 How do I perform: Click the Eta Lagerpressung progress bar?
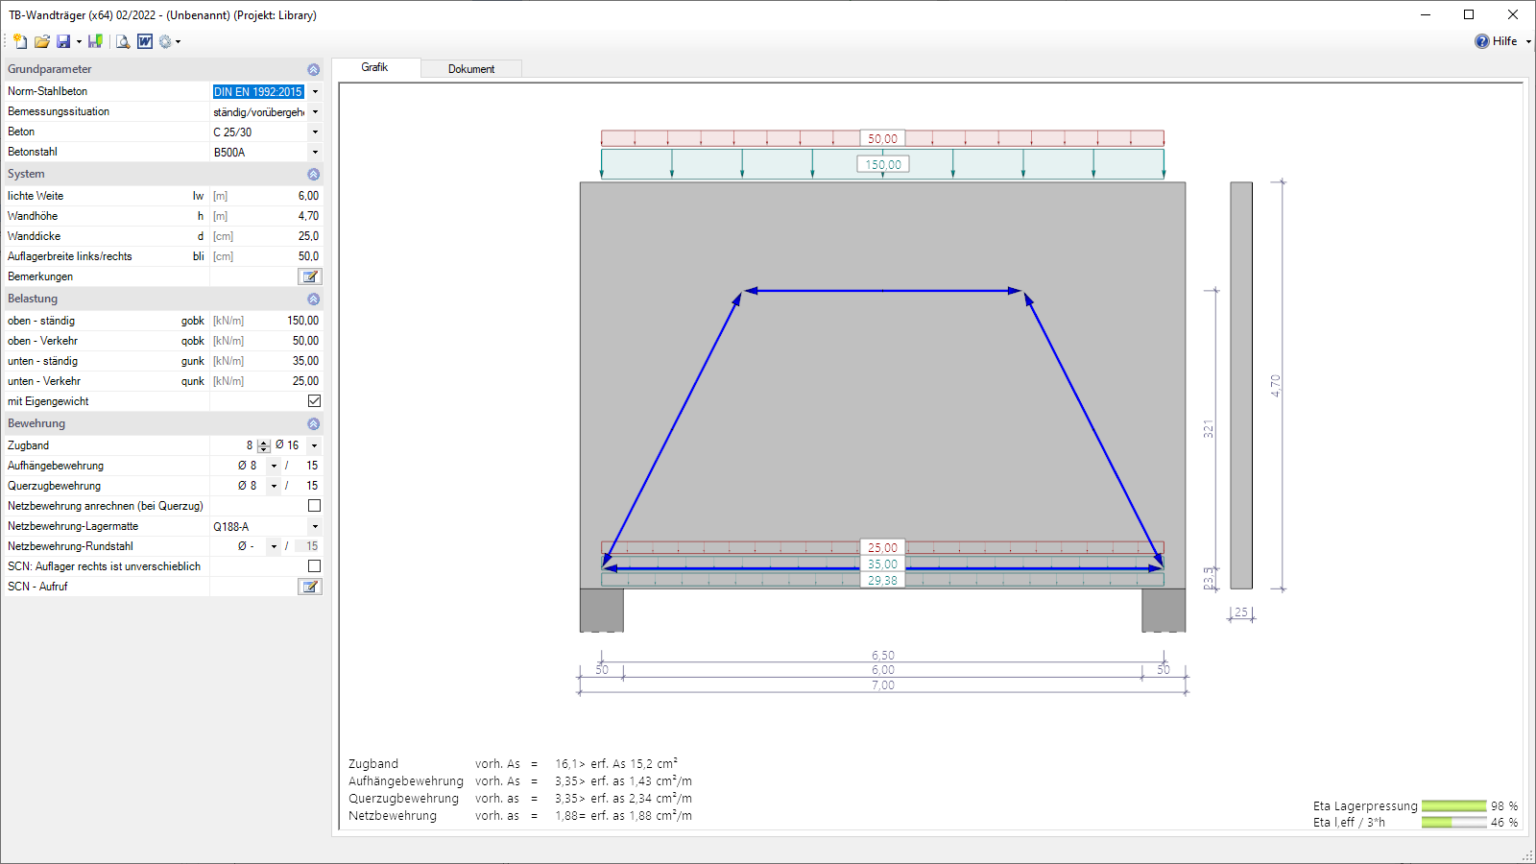1453,806
